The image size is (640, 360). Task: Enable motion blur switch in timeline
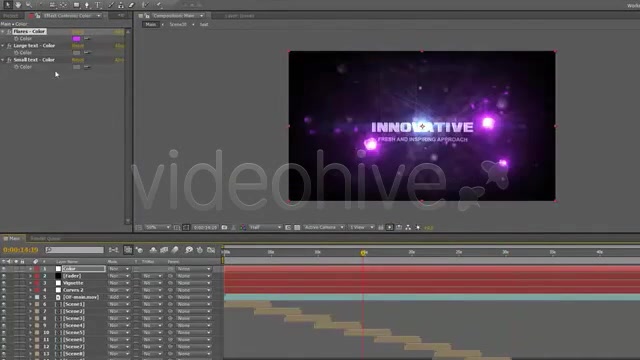175,250
